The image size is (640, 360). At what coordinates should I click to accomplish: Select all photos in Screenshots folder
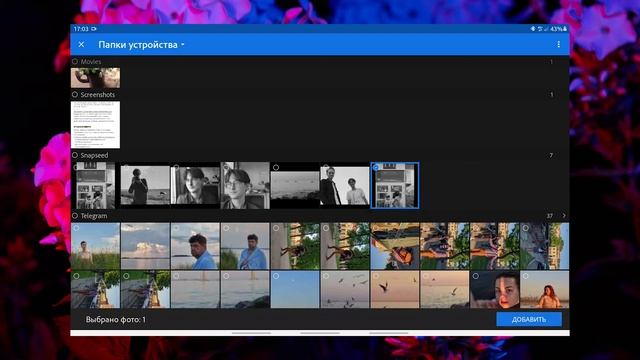[x=75, y=94]
